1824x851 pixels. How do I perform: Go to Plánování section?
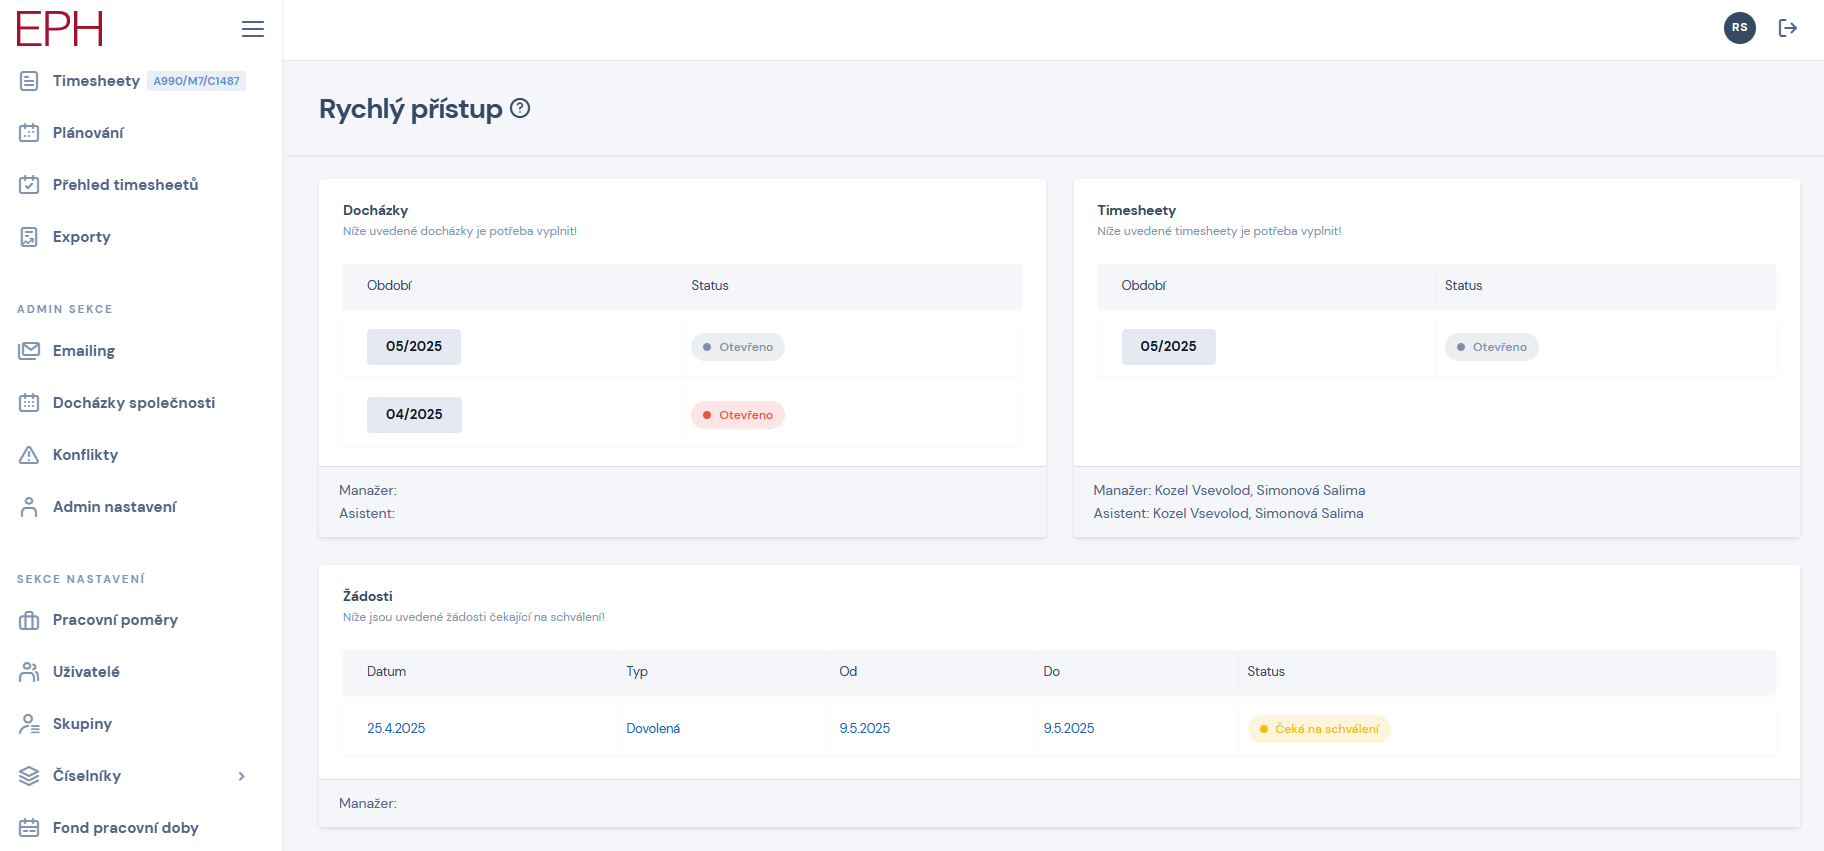coord(88,133)
